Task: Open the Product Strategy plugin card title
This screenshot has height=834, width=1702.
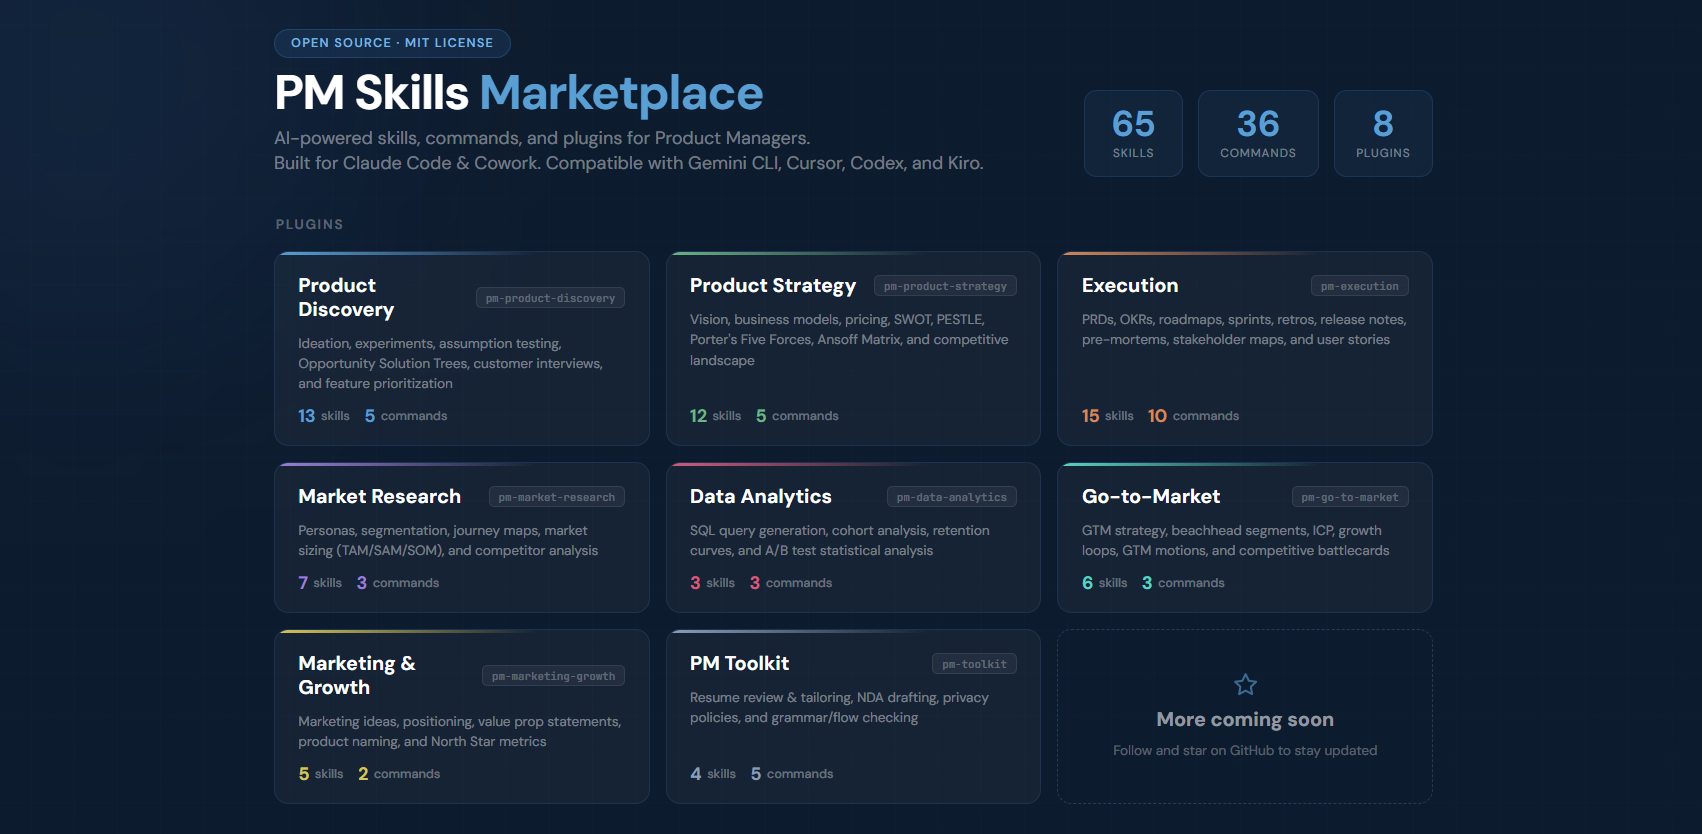Action: tap(773, 286)
